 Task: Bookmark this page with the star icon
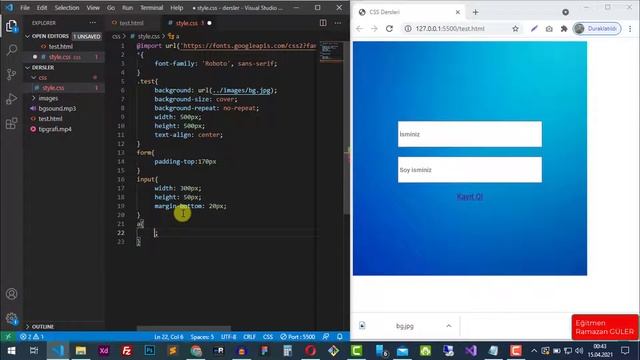[516, 29]
